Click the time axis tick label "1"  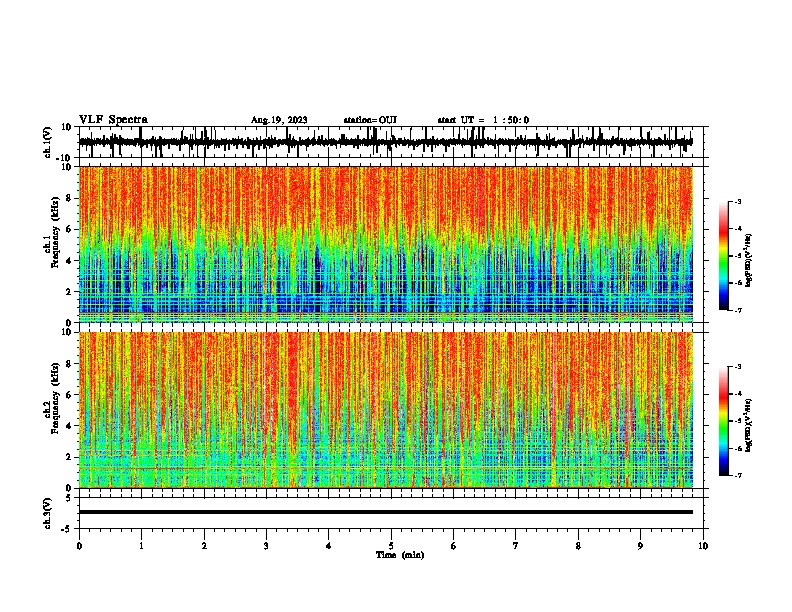tap(141, 546)
